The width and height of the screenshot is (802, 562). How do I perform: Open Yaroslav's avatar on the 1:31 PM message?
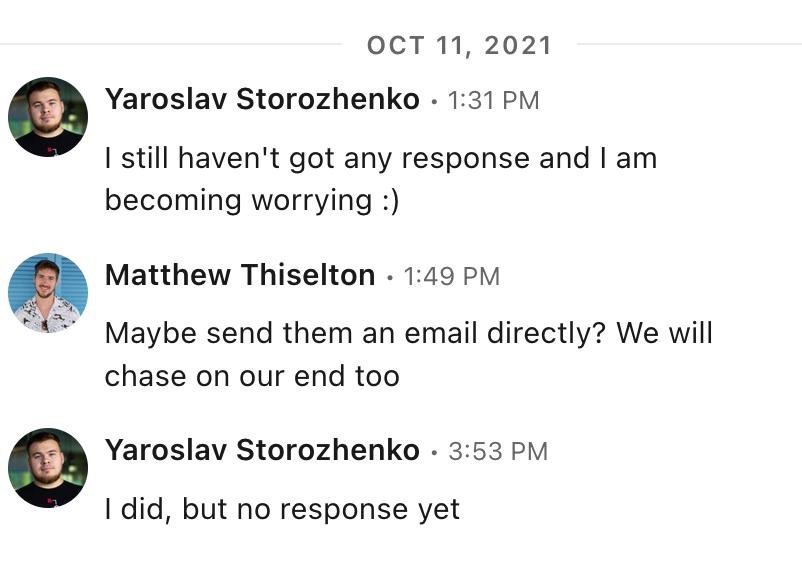pos(48,117)
